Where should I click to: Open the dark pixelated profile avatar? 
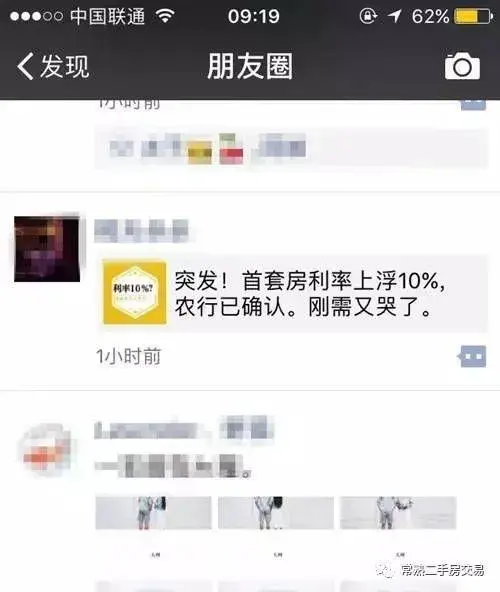[x=47, y=249]
